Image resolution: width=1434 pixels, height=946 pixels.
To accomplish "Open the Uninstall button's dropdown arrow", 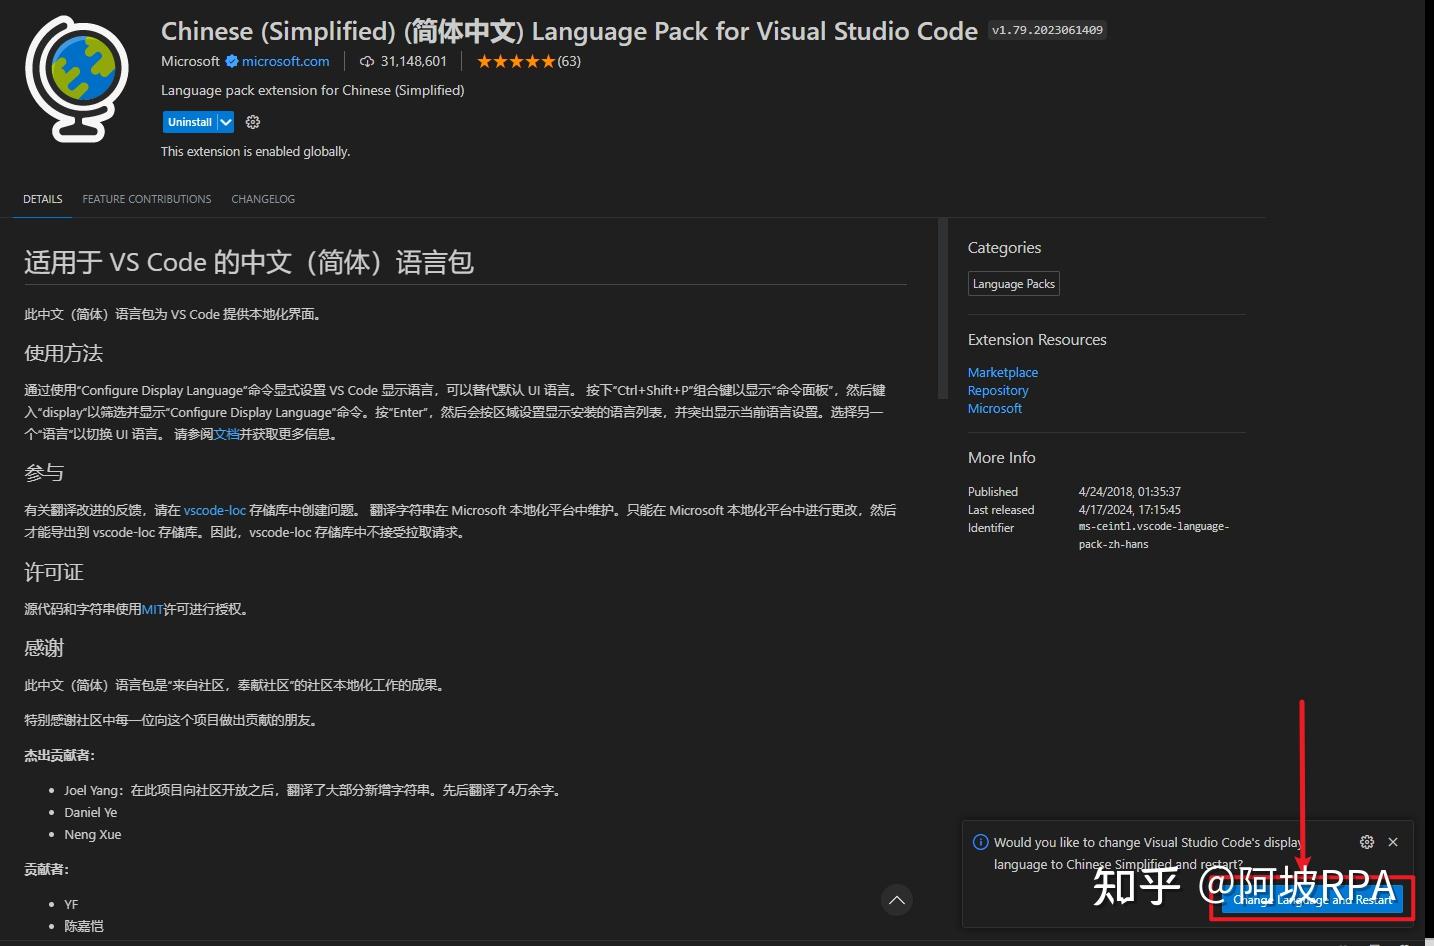I will coord(226,121).
